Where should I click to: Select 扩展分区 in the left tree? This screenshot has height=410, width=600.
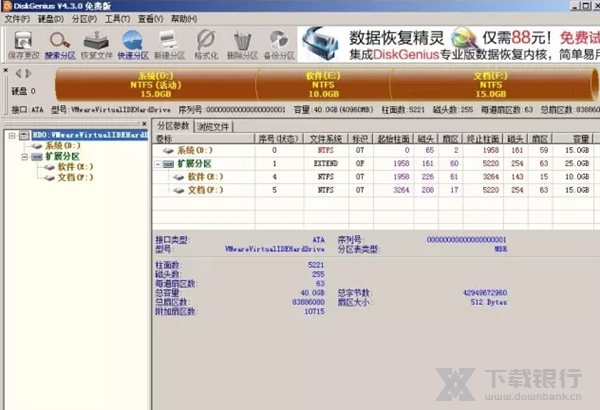tap(62, 157)
